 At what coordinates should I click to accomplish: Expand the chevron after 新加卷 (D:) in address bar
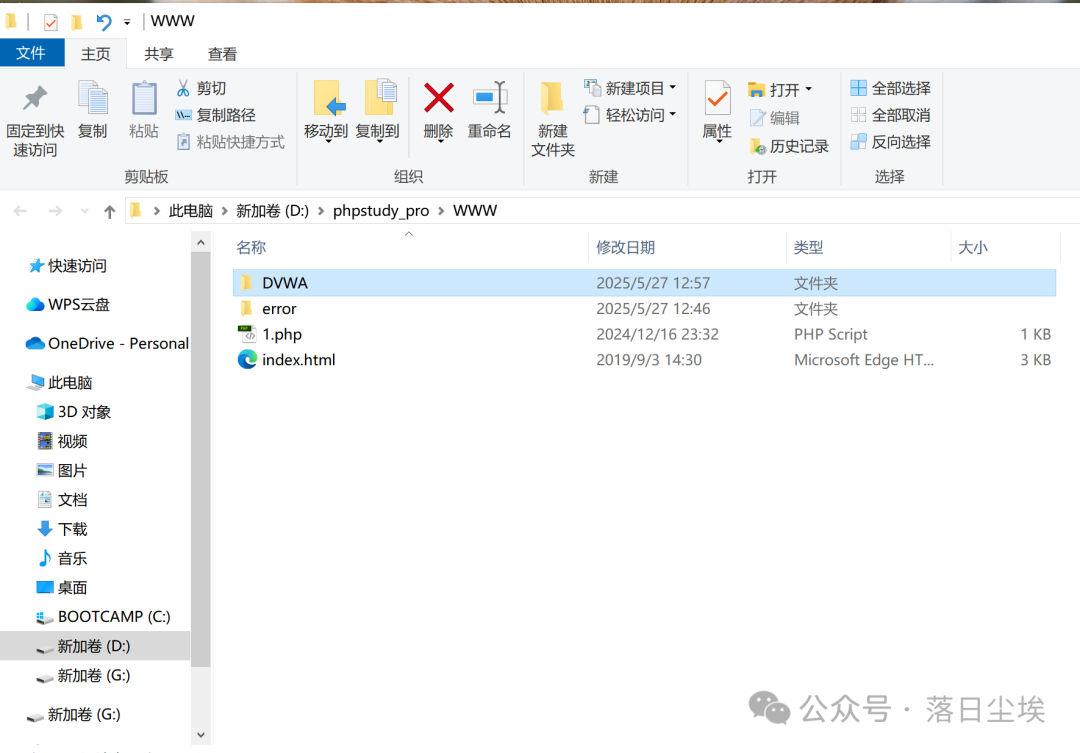click(x=321, y=211)
